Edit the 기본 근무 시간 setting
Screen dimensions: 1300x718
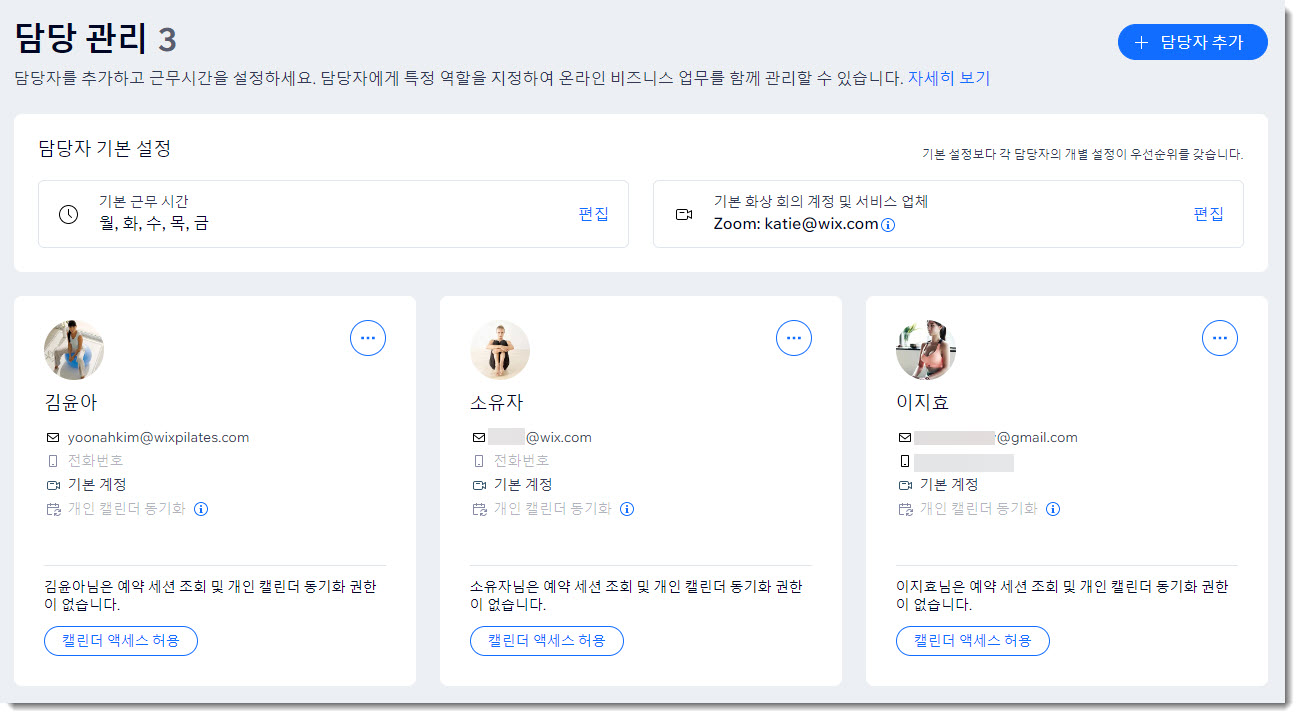(x=593, y=214)
